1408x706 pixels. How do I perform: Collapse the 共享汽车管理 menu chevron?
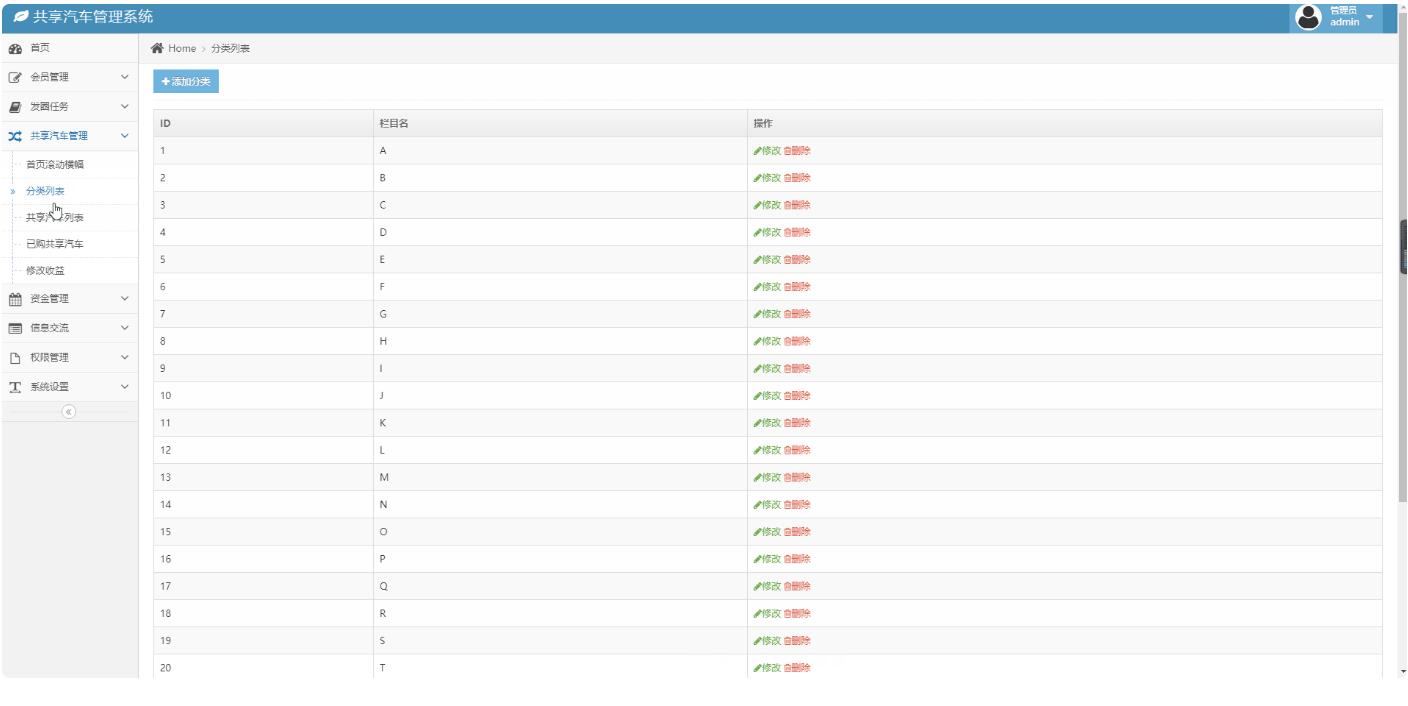click(124, 136)
